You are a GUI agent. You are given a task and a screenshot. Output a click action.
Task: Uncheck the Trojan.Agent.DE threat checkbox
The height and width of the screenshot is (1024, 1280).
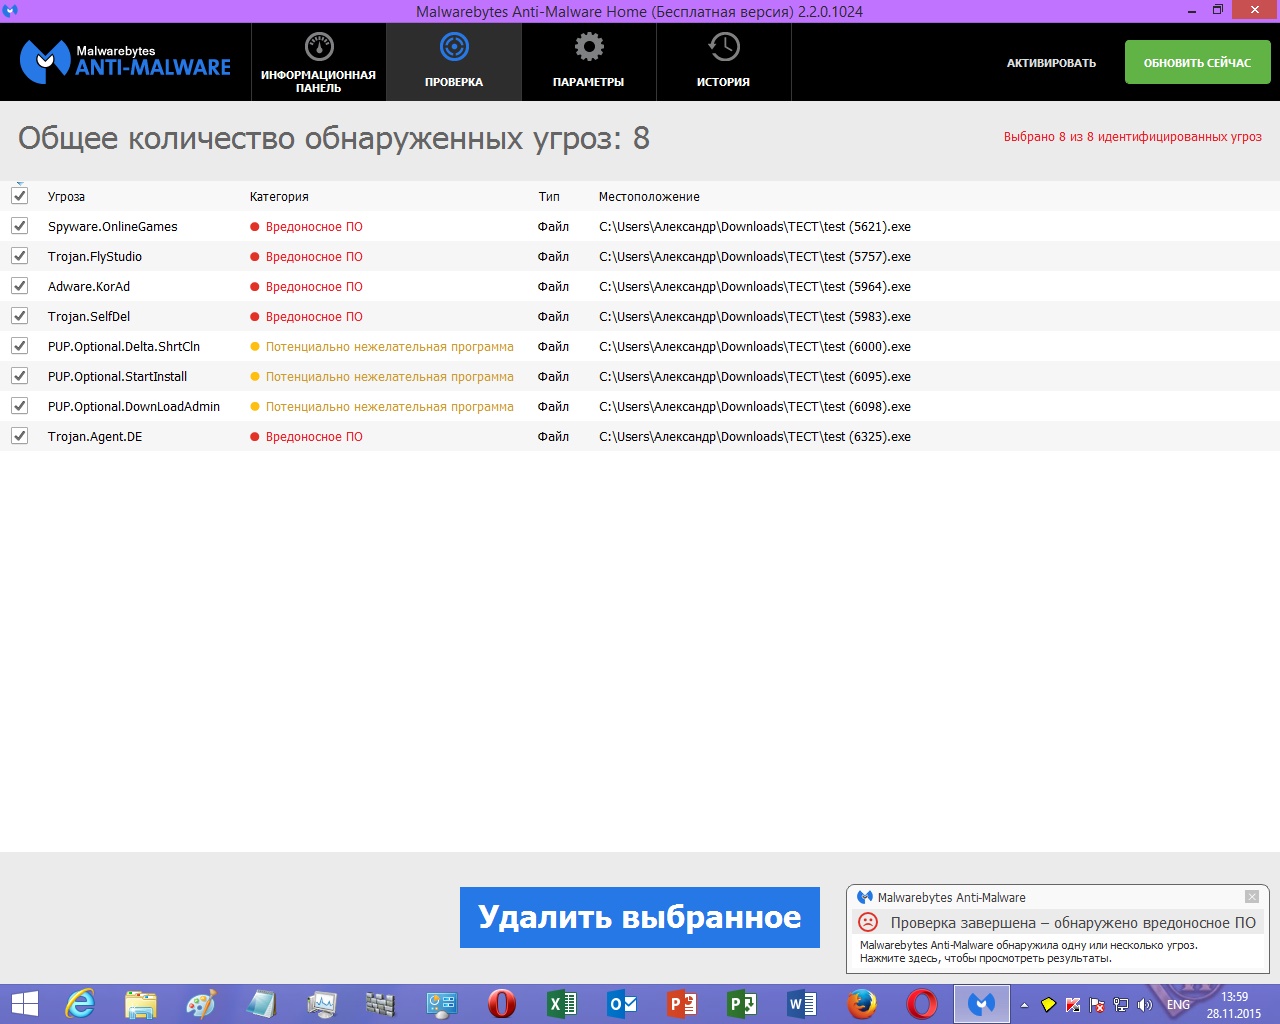point(19,436)
